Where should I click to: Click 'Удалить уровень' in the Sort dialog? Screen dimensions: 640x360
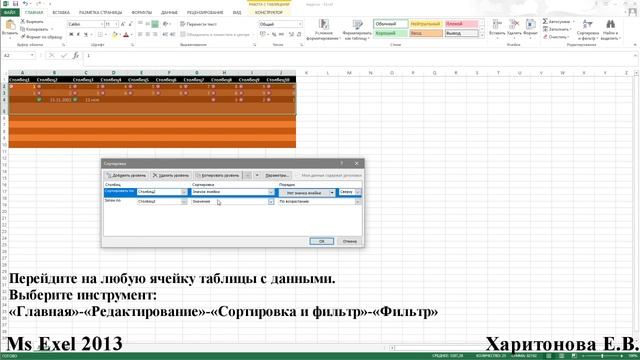coord(171,175)
